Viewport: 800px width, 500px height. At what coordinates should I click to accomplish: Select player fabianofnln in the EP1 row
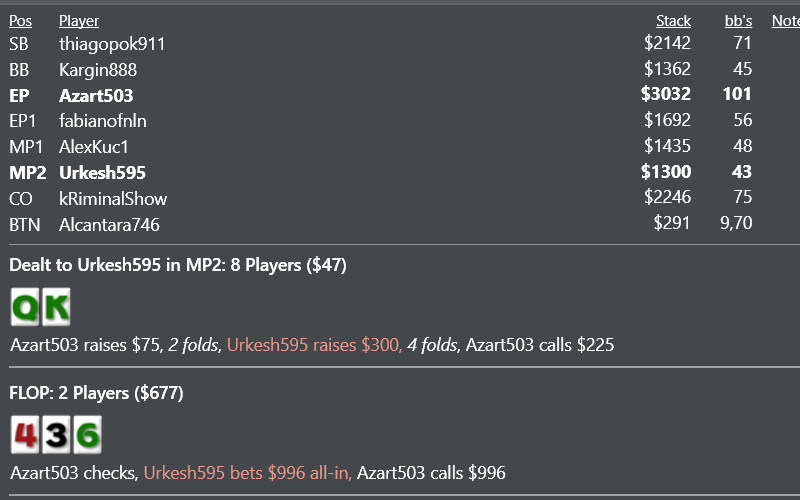(103, 121)
